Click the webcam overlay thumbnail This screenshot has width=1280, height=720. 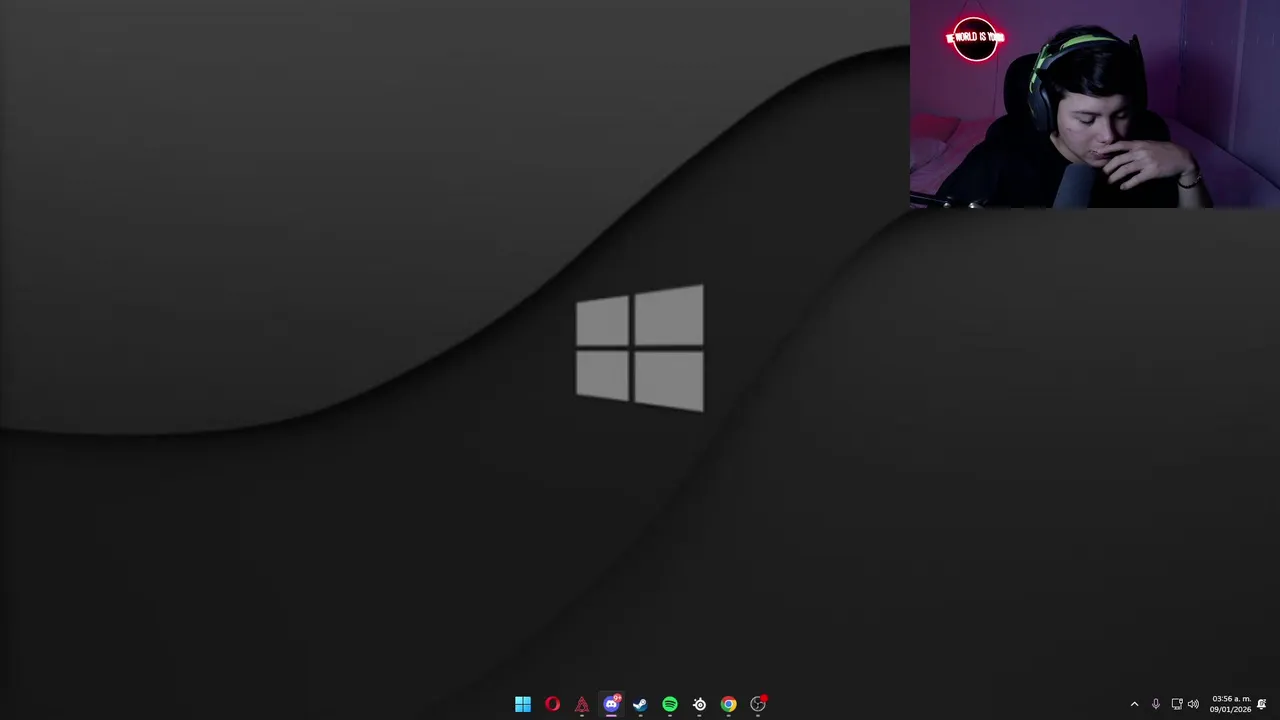click(x=1095, y=104)
